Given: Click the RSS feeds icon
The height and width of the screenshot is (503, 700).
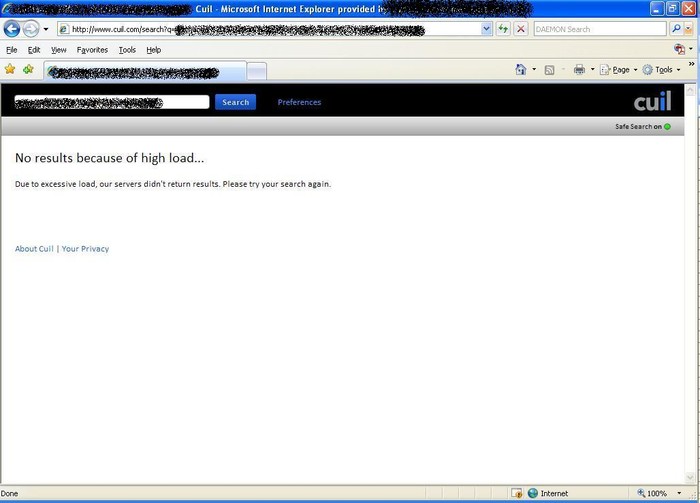Looking at the screenshot, I should click(549, 70).
